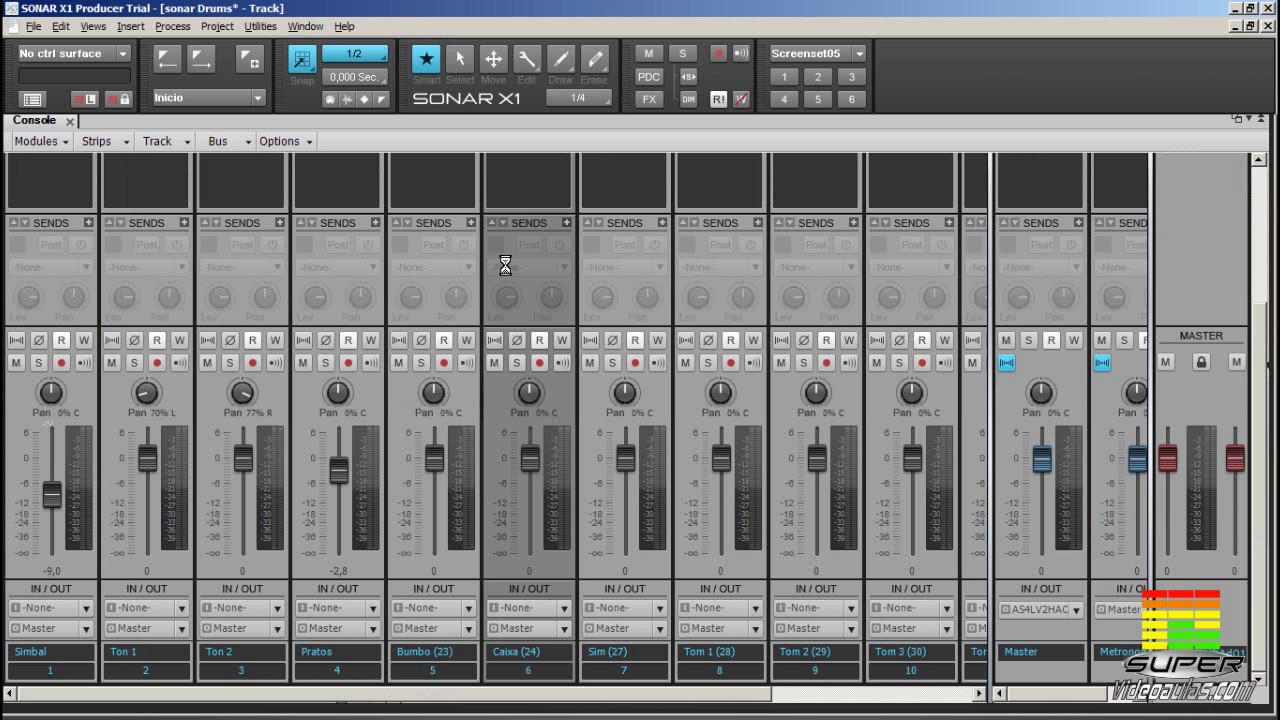
Task: Click the Caixa (24) track name field
Action: coord(529,651)
